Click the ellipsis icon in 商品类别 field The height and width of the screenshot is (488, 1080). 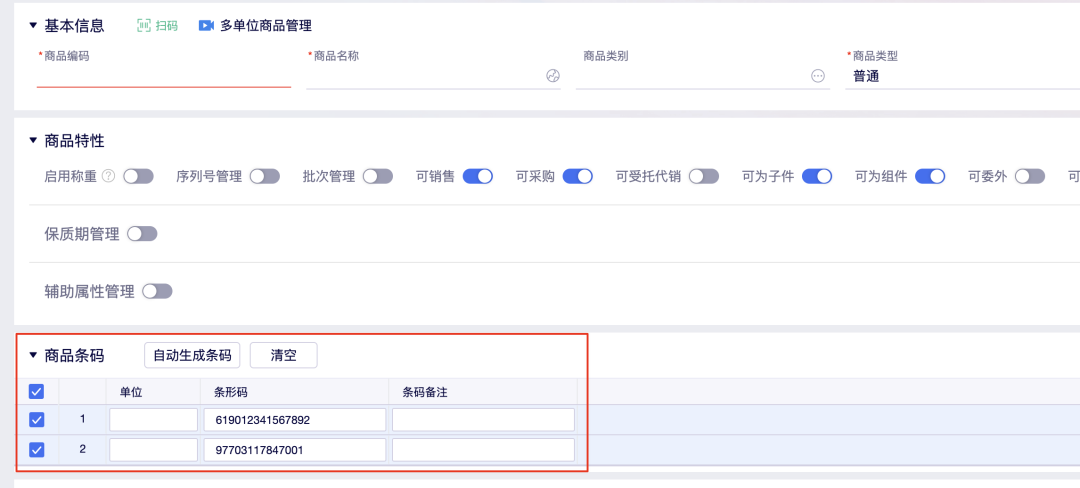point(817,76)
